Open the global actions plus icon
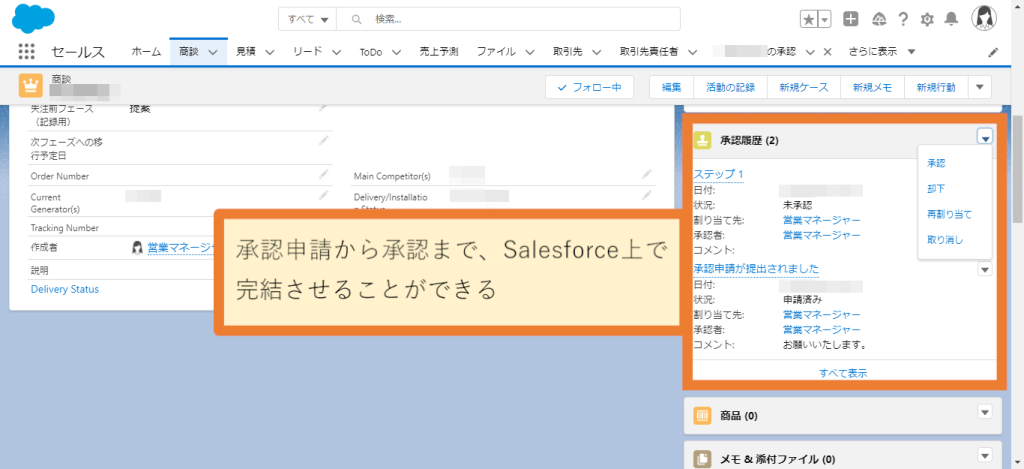This screenshot has height=469, width=1024. point(850,19)
